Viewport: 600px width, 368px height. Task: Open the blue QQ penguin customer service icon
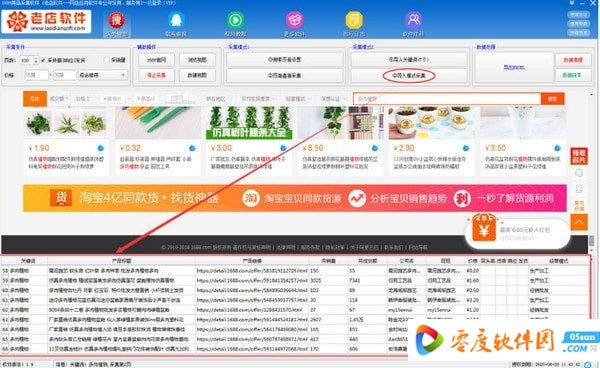tap(176, 20)
